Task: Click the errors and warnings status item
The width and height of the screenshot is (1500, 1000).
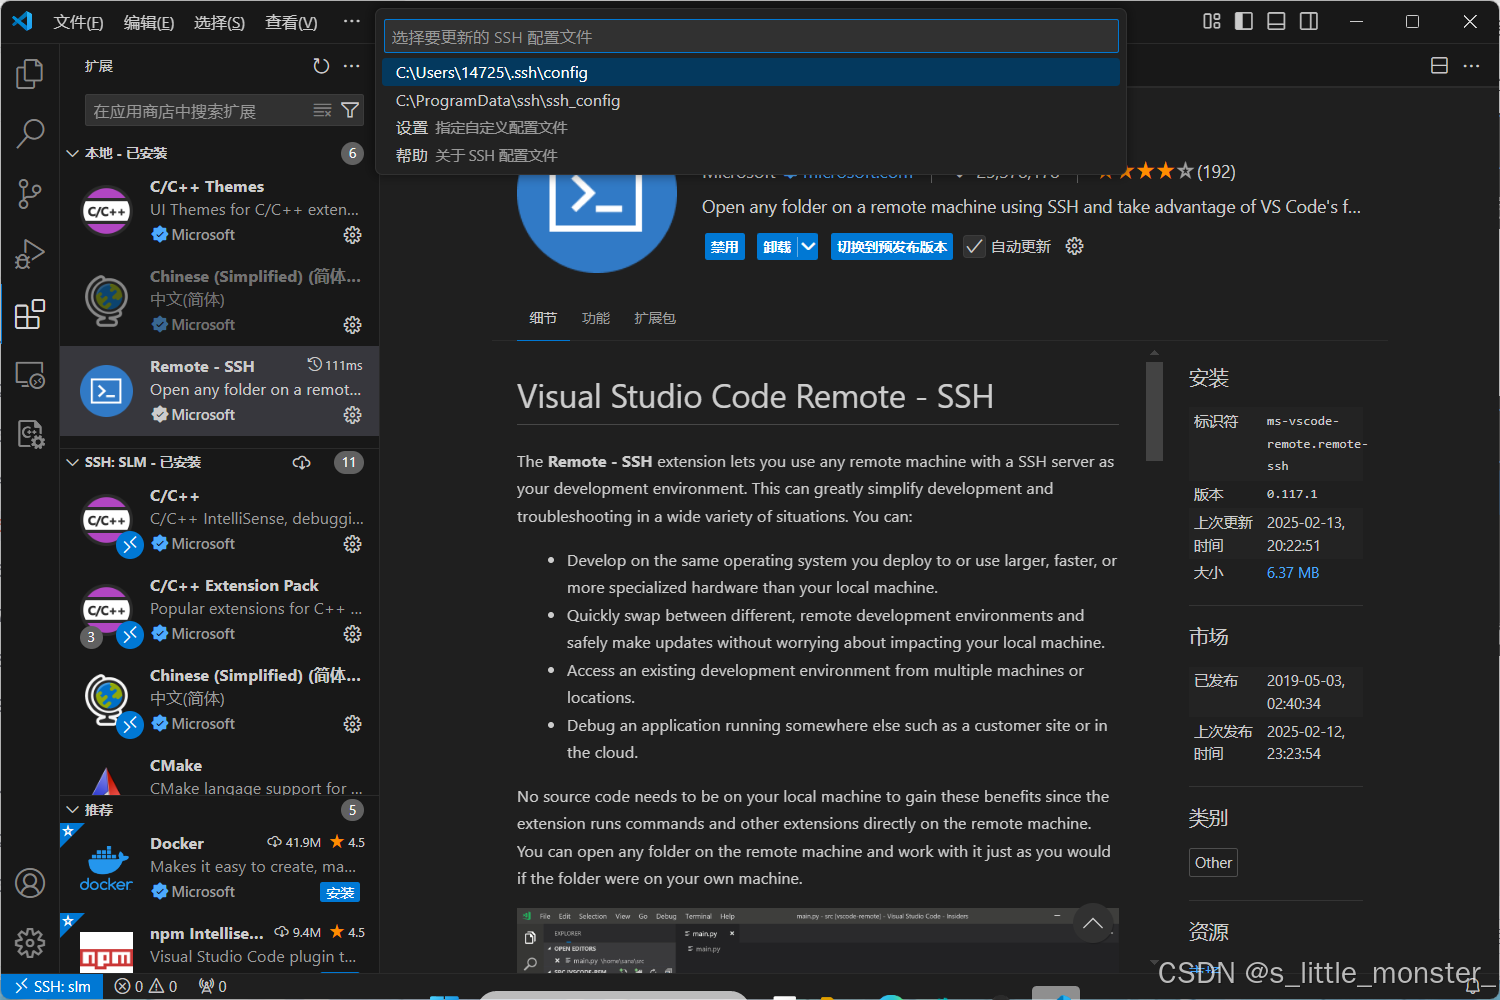Action: click(x=146, y=986)
